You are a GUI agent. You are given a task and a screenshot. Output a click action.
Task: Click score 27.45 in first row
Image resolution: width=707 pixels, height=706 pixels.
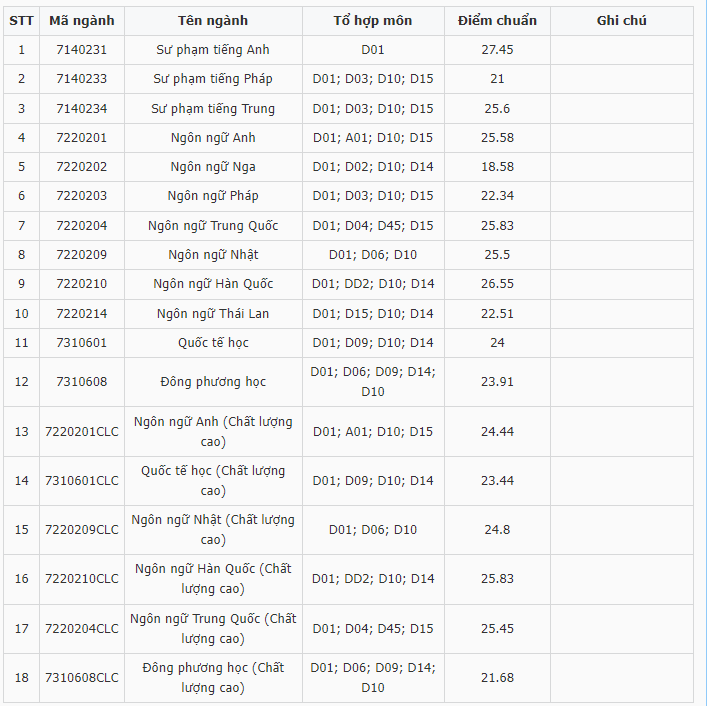pos(497,50)
